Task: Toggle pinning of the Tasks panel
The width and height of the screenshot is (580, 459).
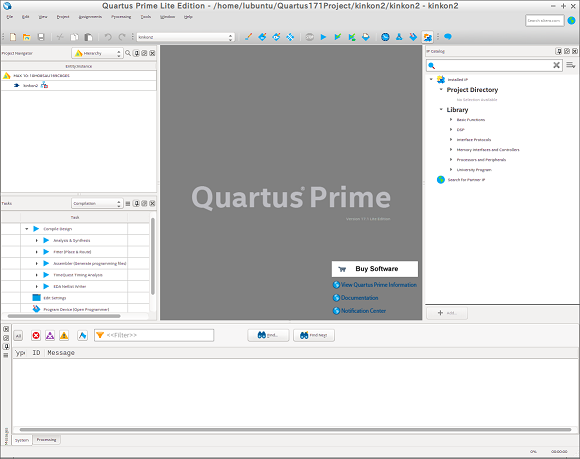Action: pos(136,203)
